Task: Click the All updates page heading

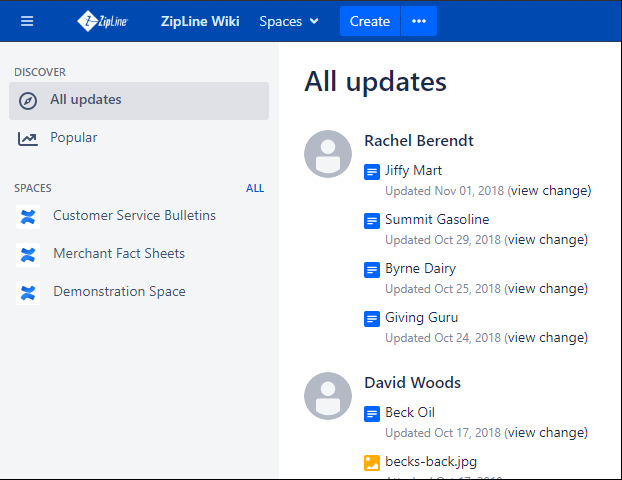Action: click(x=375, y=82)
